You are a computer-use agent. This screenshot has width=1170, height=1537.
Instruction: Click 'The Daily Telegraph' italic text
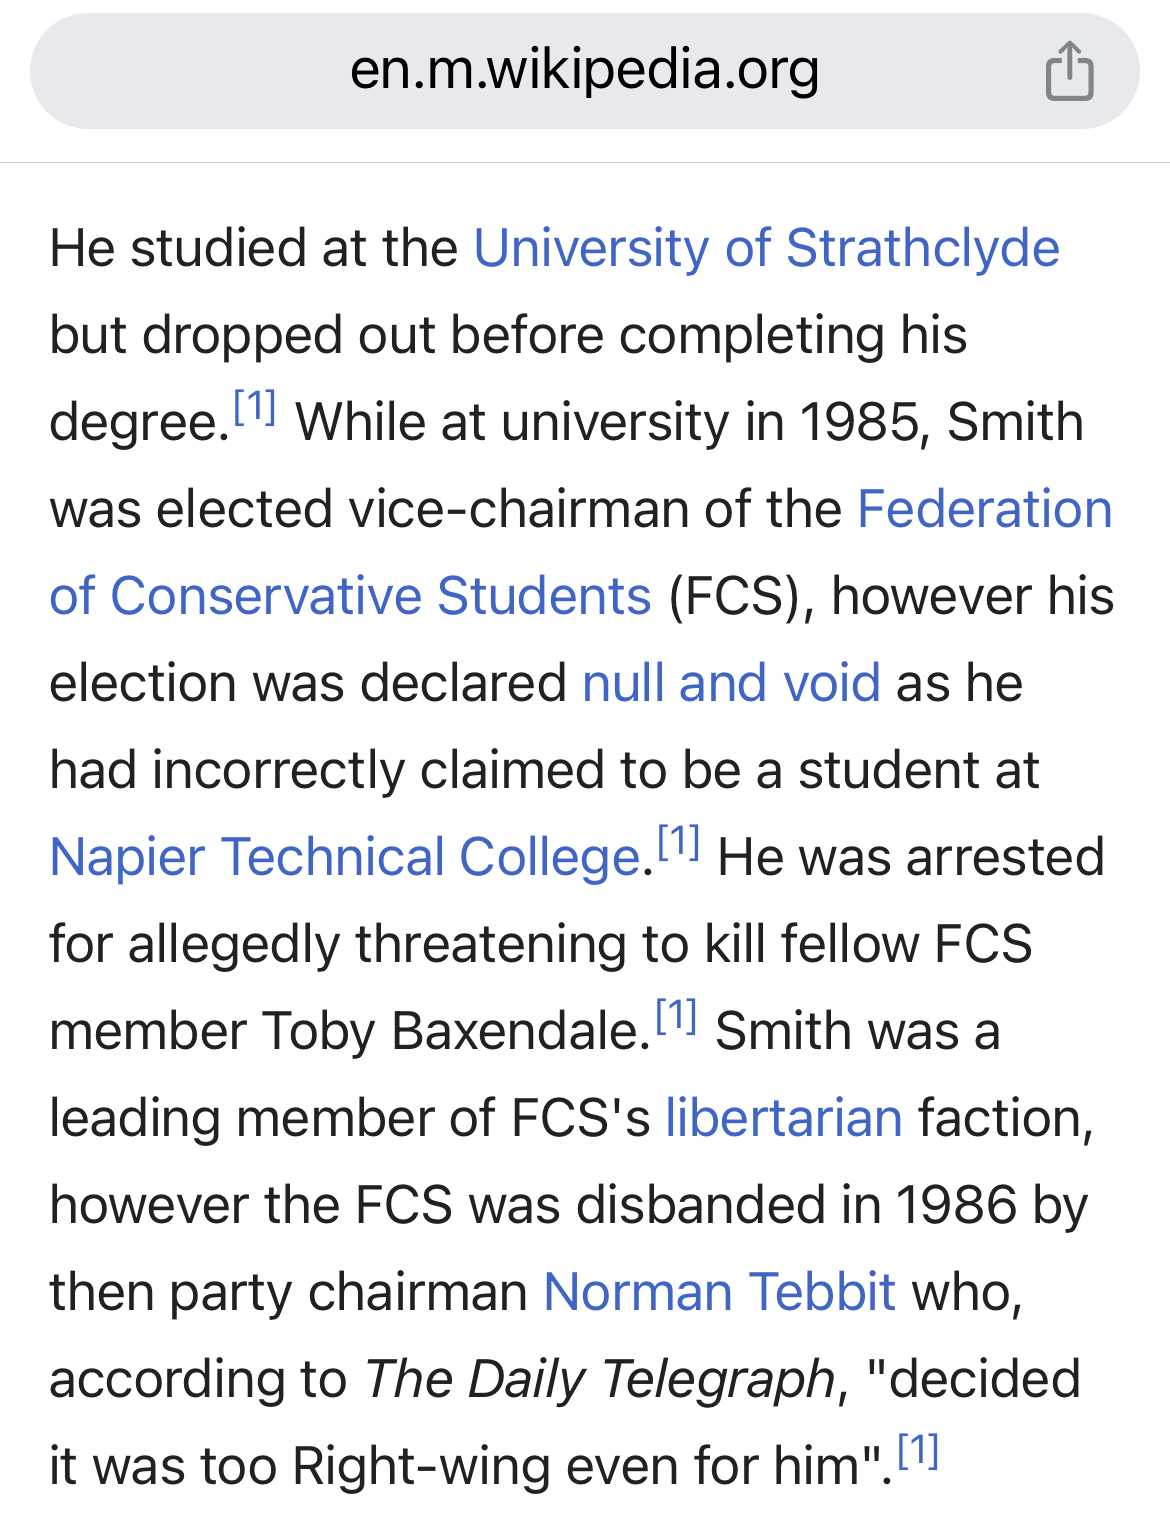pyautogui.click(x=599, y=1380)
